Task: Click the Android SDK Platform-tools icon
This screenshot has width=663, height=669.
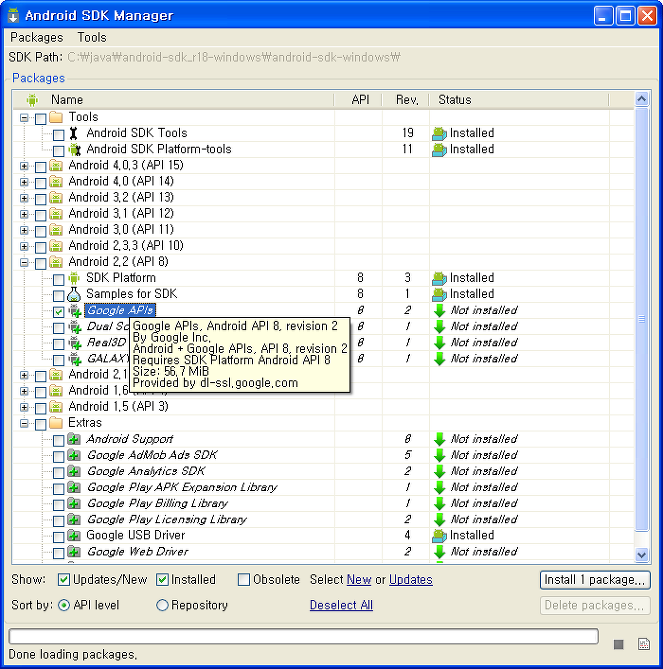Action: coord(75,149)
